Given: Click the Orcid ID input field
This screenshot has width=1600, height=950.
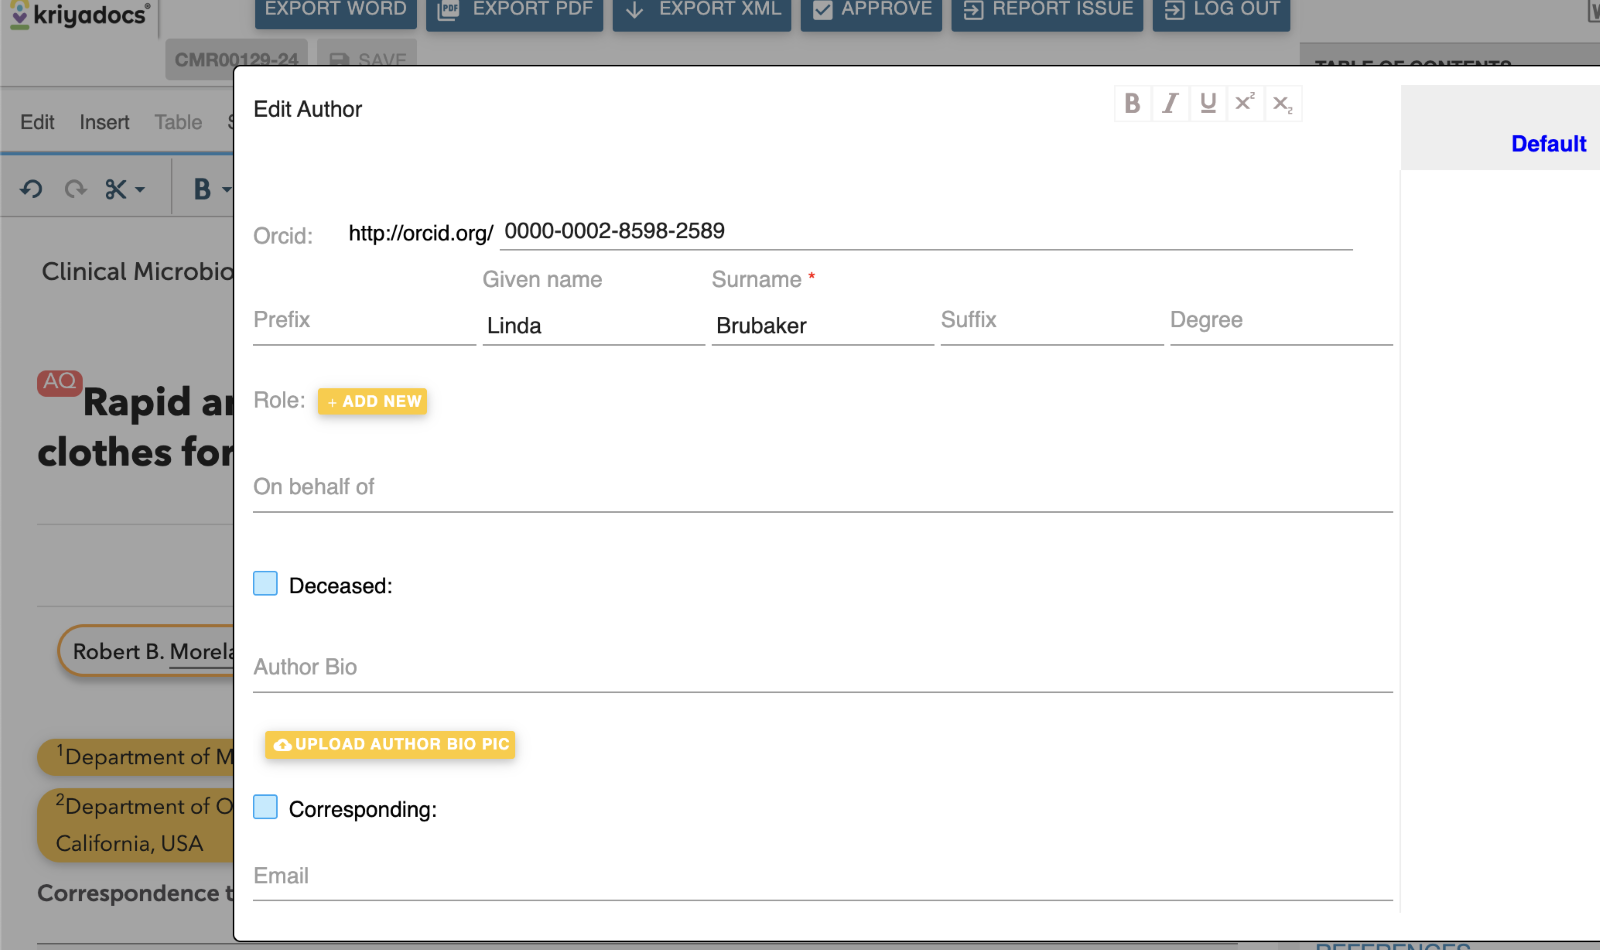Looking at the screenshot, I should tap(926, 232).
